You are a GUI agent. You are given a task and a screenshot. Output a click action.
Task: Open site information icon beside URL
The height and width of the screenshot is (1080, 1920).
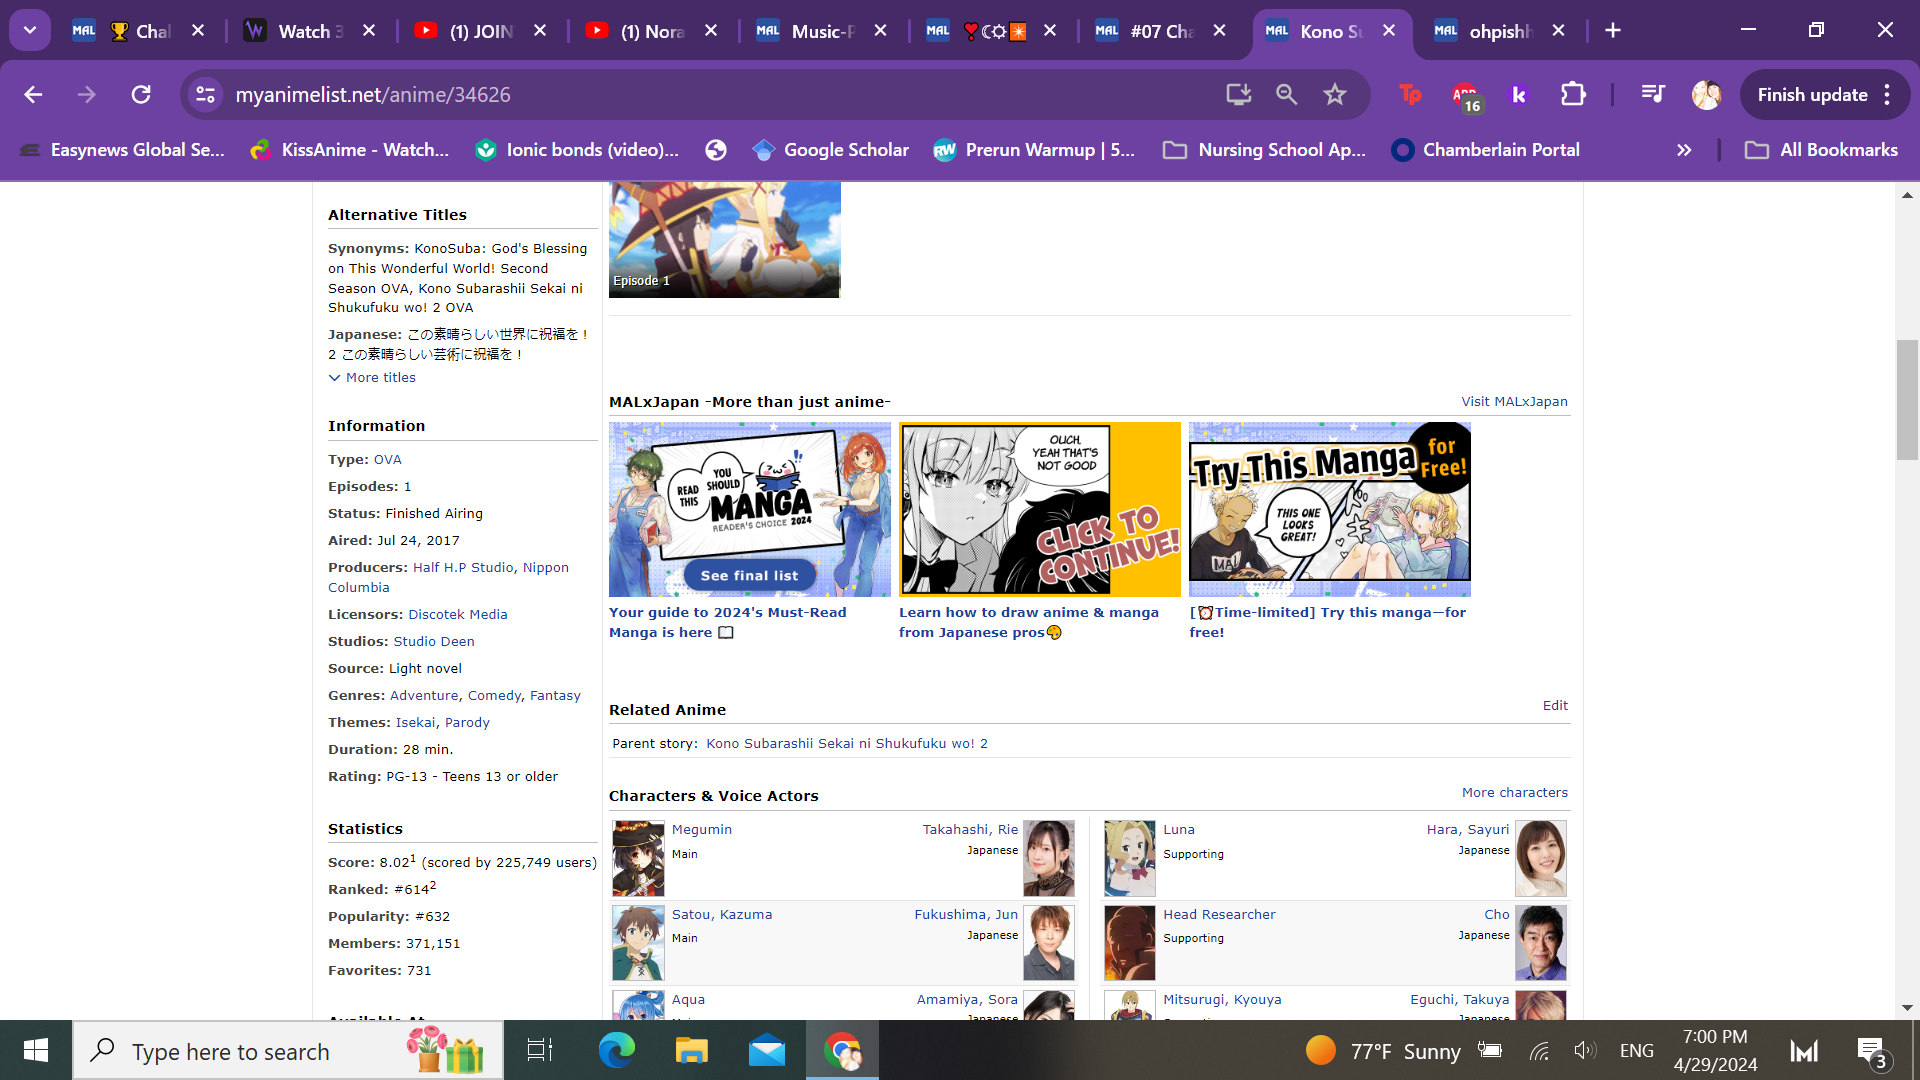click(x=206, y=95)
